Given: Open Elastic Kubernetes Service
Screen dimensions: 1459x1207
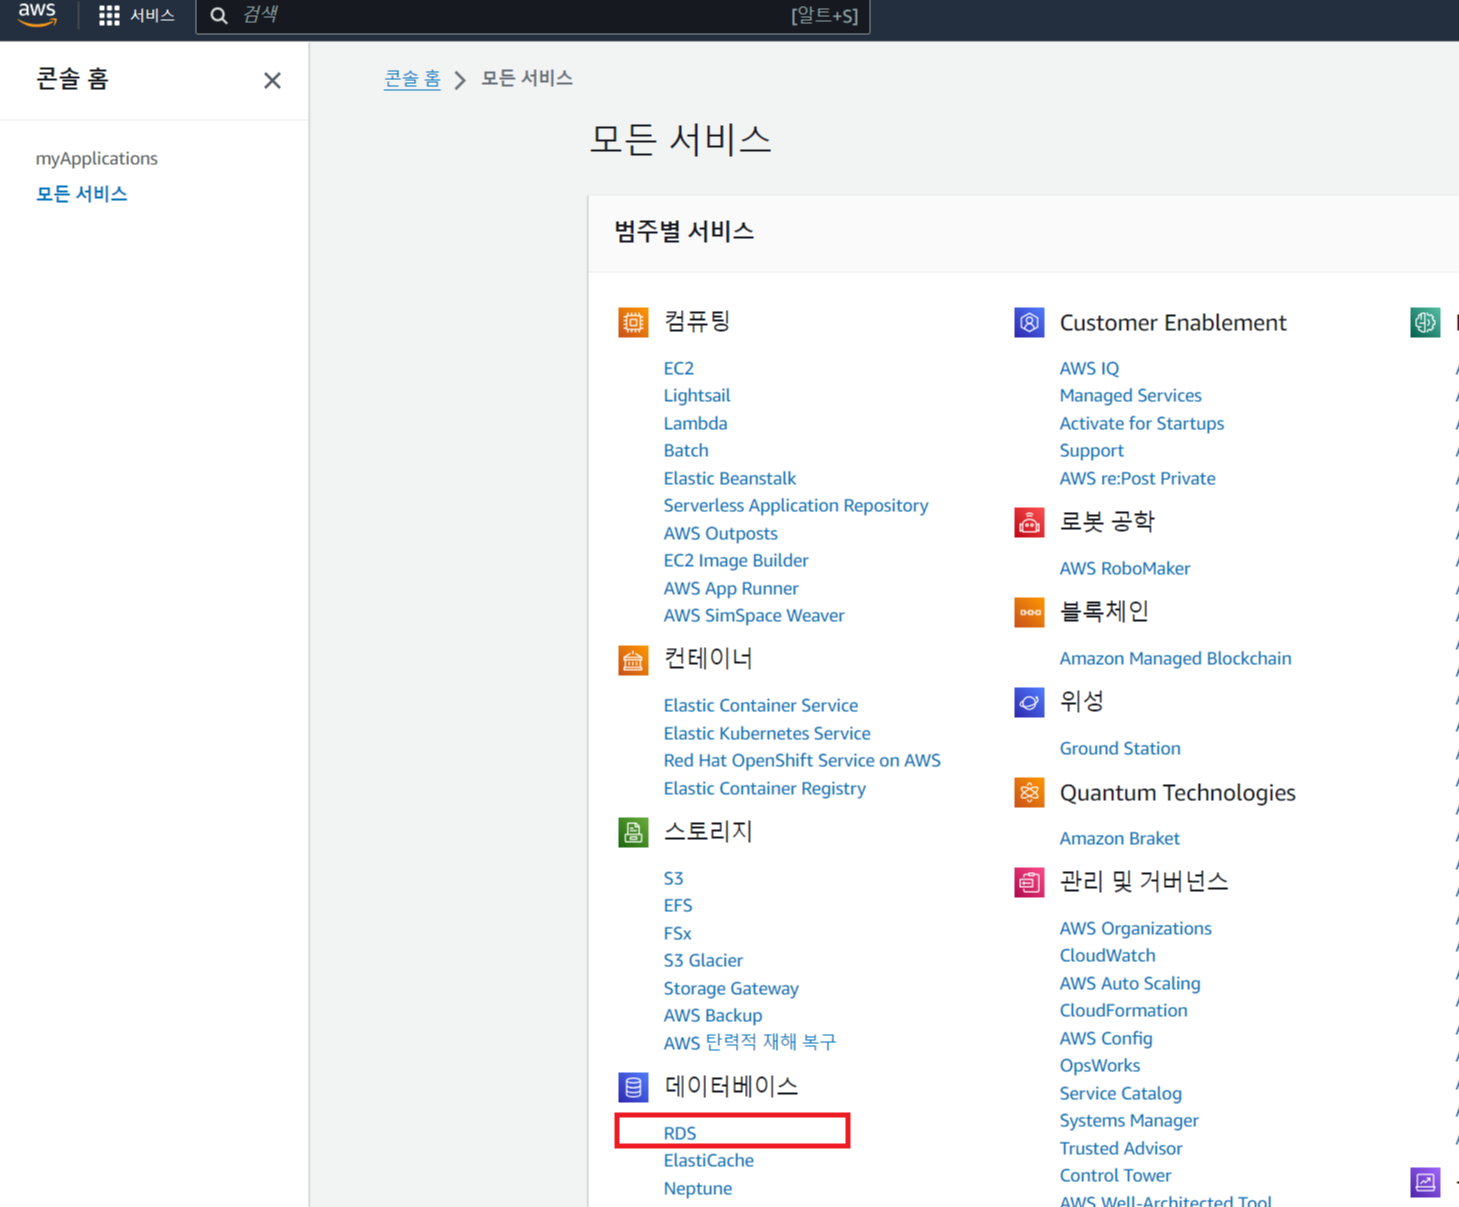Looking at the screenshot, I should tap(766, 733).
